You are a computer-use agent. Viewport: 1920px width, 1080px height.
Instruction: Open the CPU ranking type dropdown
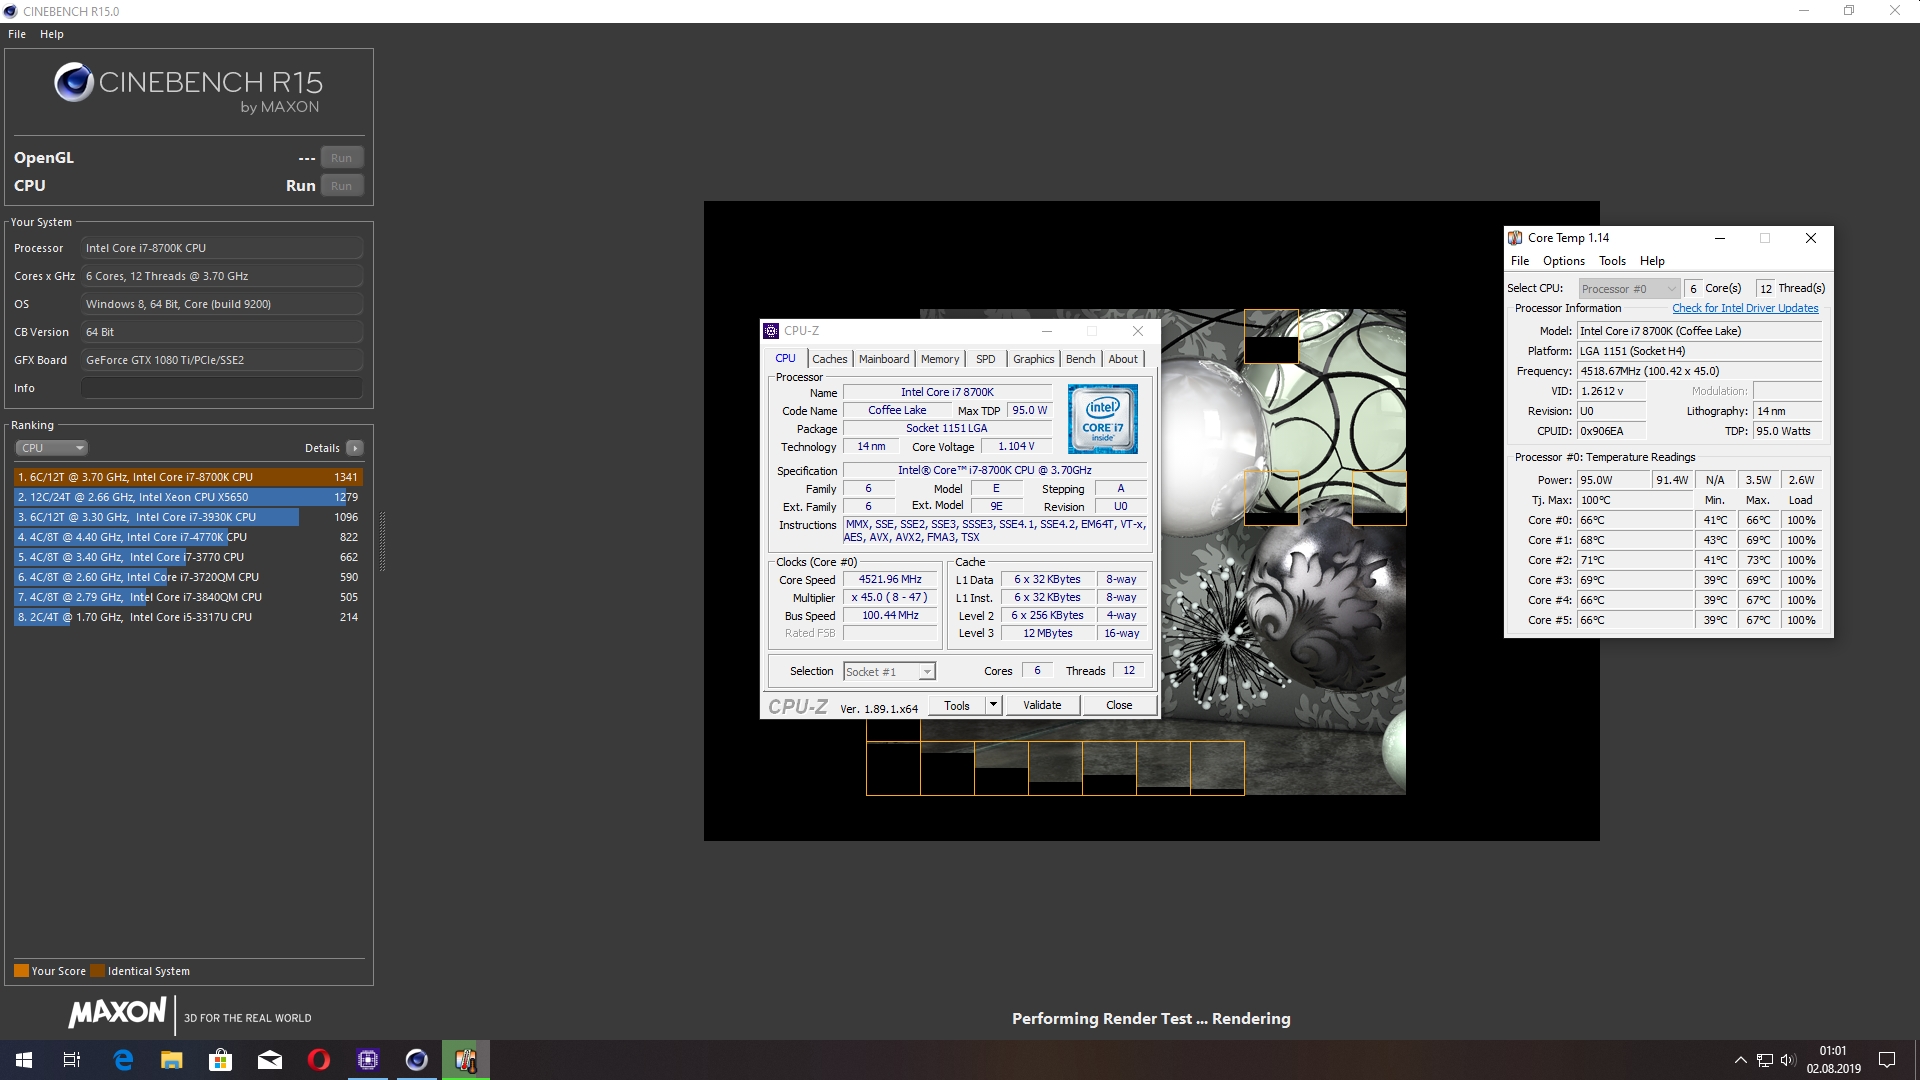[51, 448]
